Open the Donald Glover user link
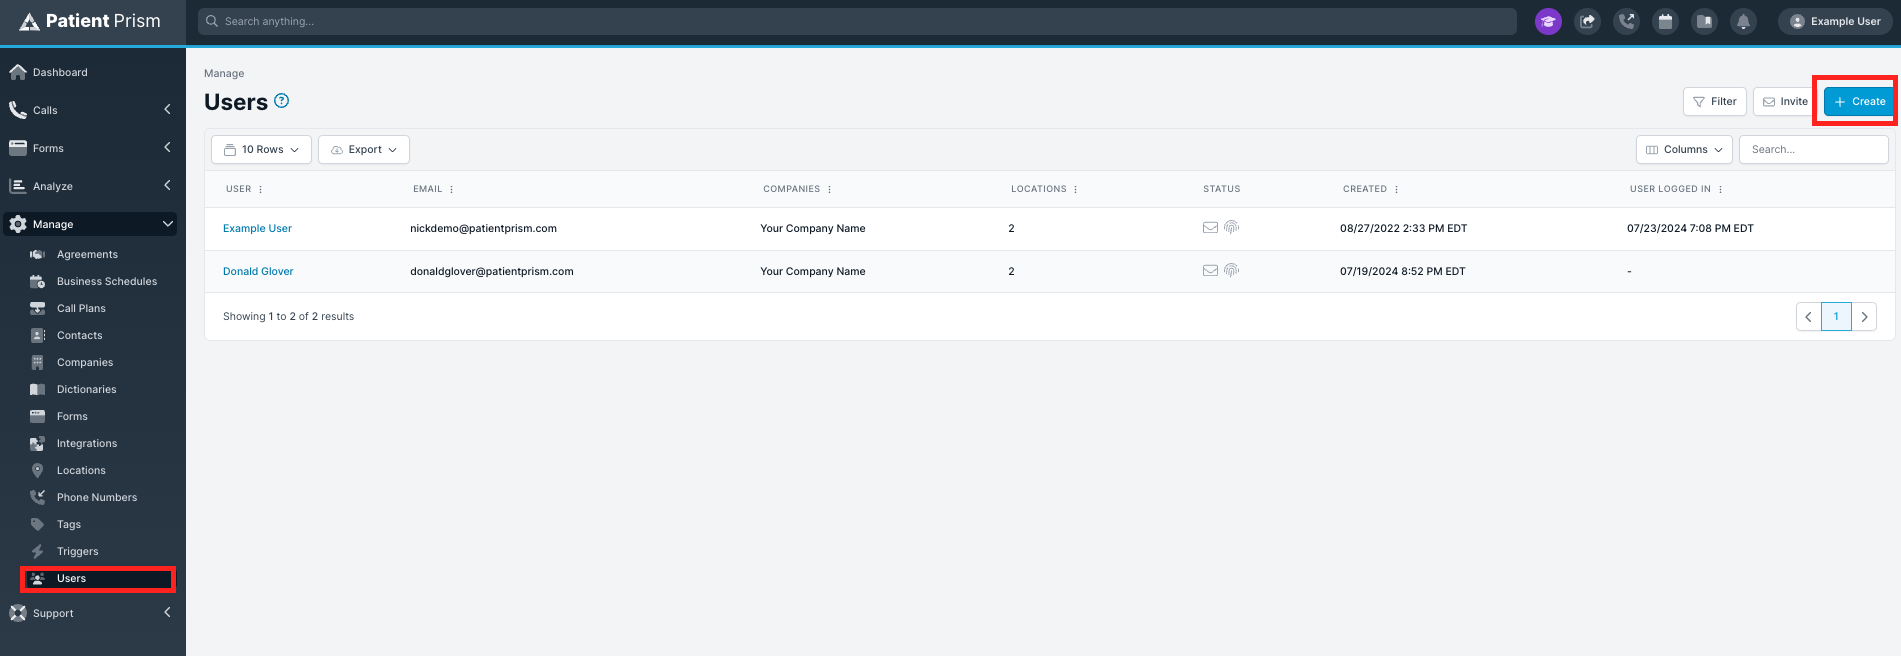1901x656 pixels. [x=258, y=271]
